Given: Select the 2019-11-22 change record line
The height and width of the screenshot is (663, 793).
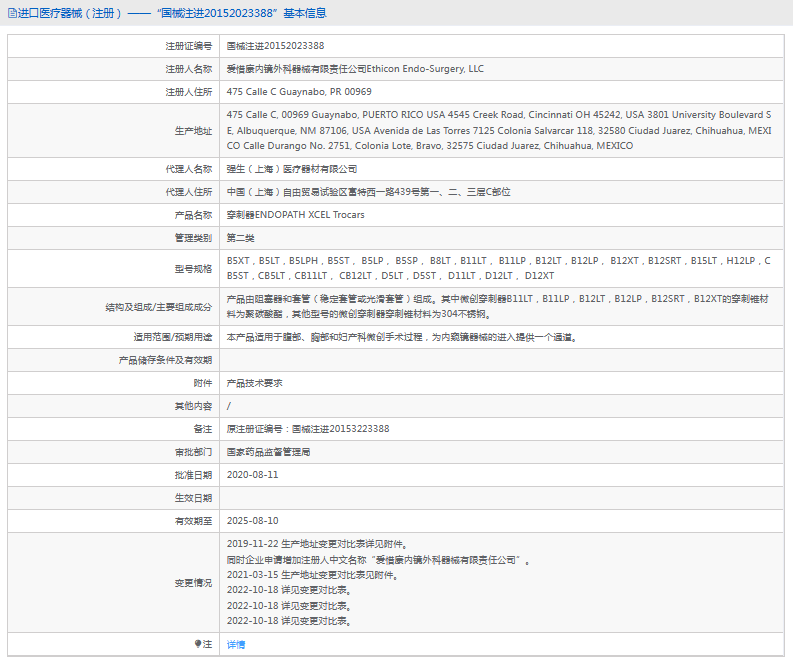Looking at the screenshot, I should [x=317, y=544].
